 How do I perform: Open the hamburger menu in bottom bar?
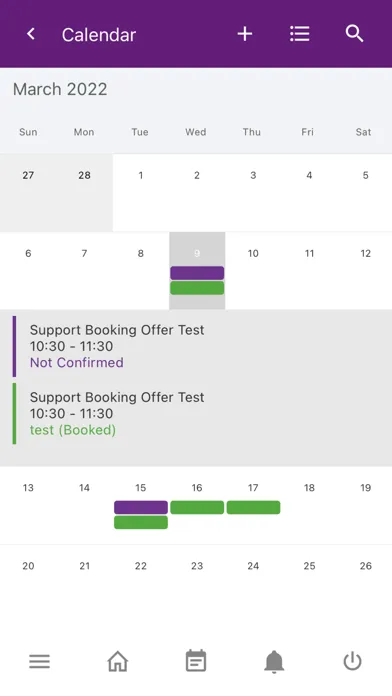click(x=40, y=662)
